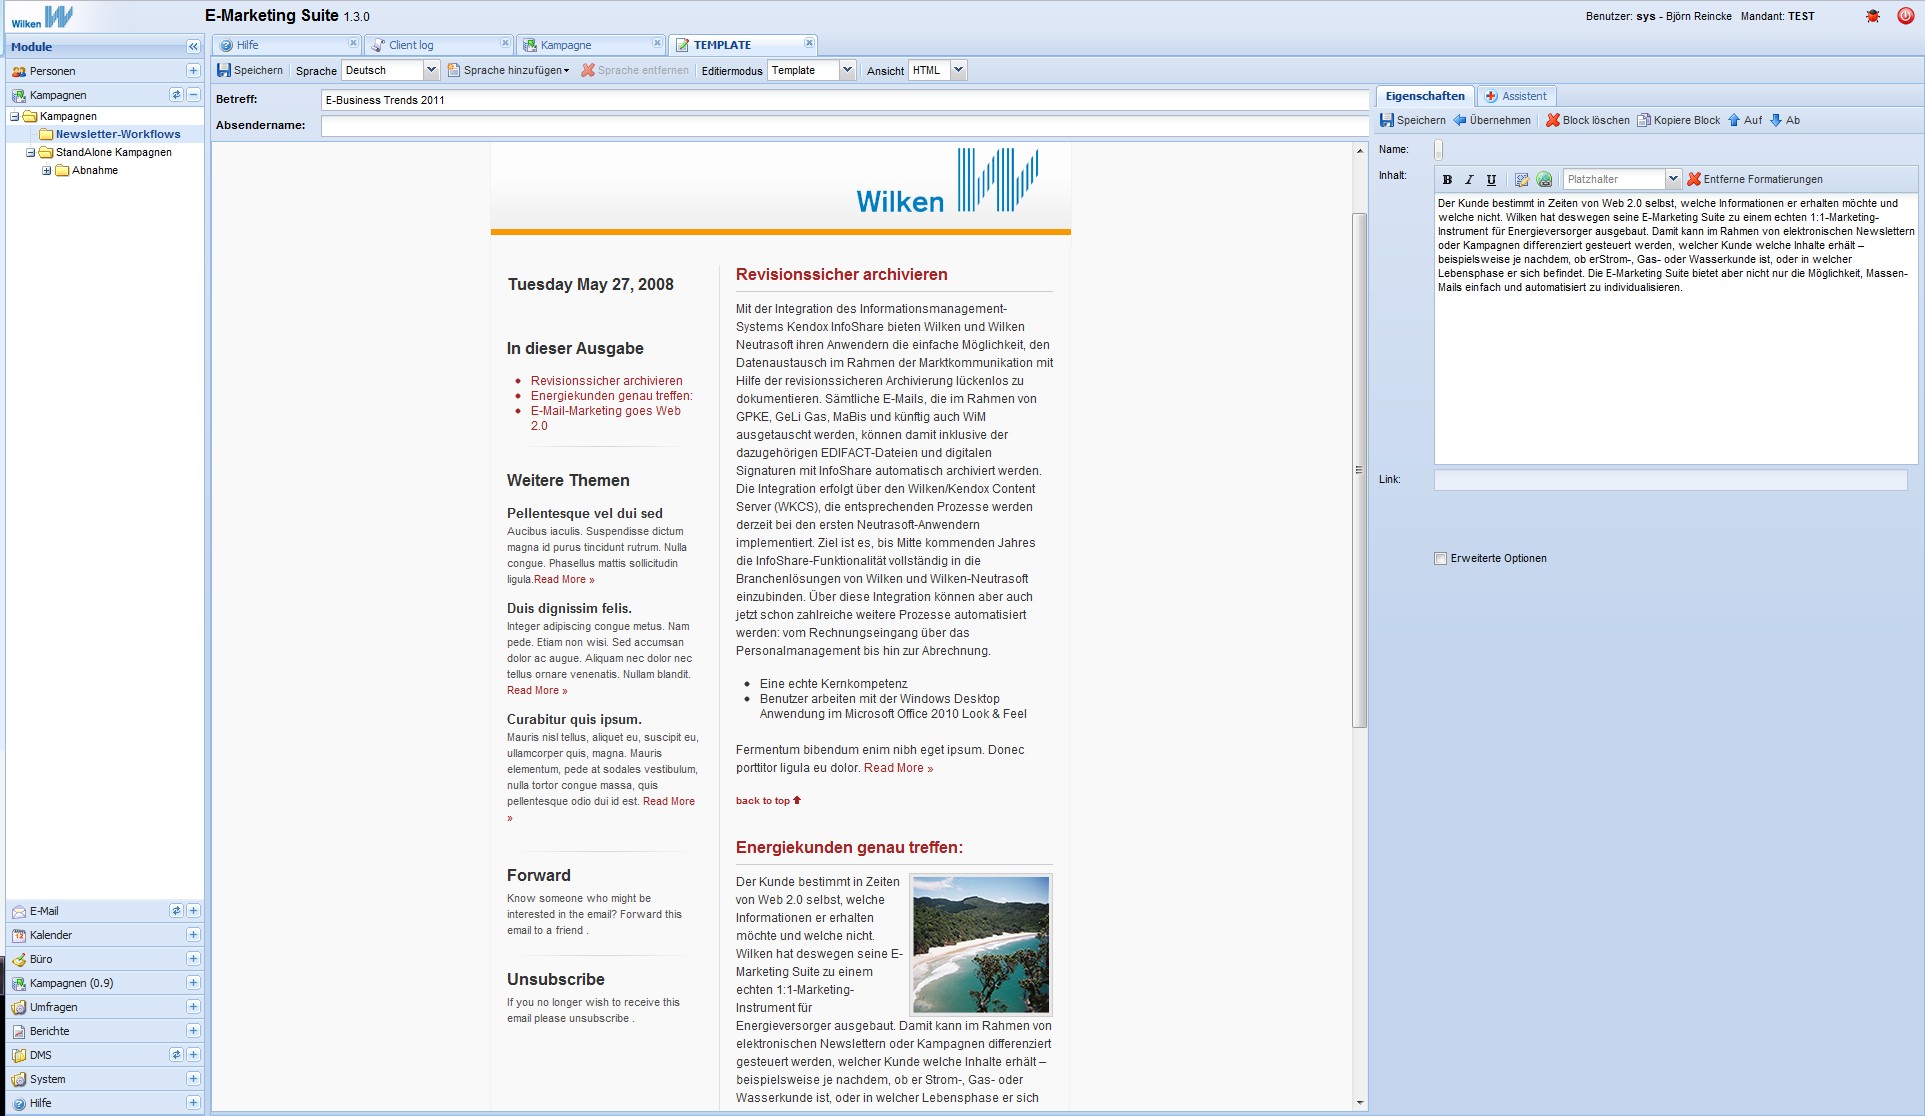Click the globe link icon in editor toolbar

tap(1544, 180)
